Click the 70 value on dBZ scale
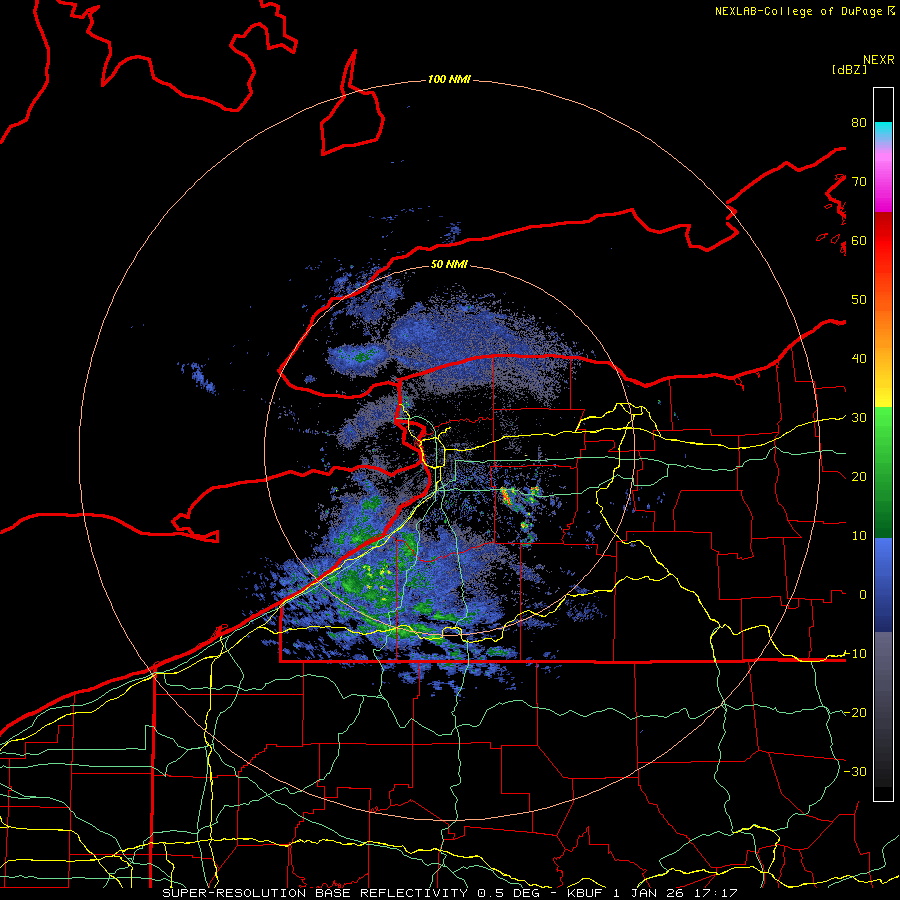Viewport: 900px width, 900px height. tap(859, 181)
